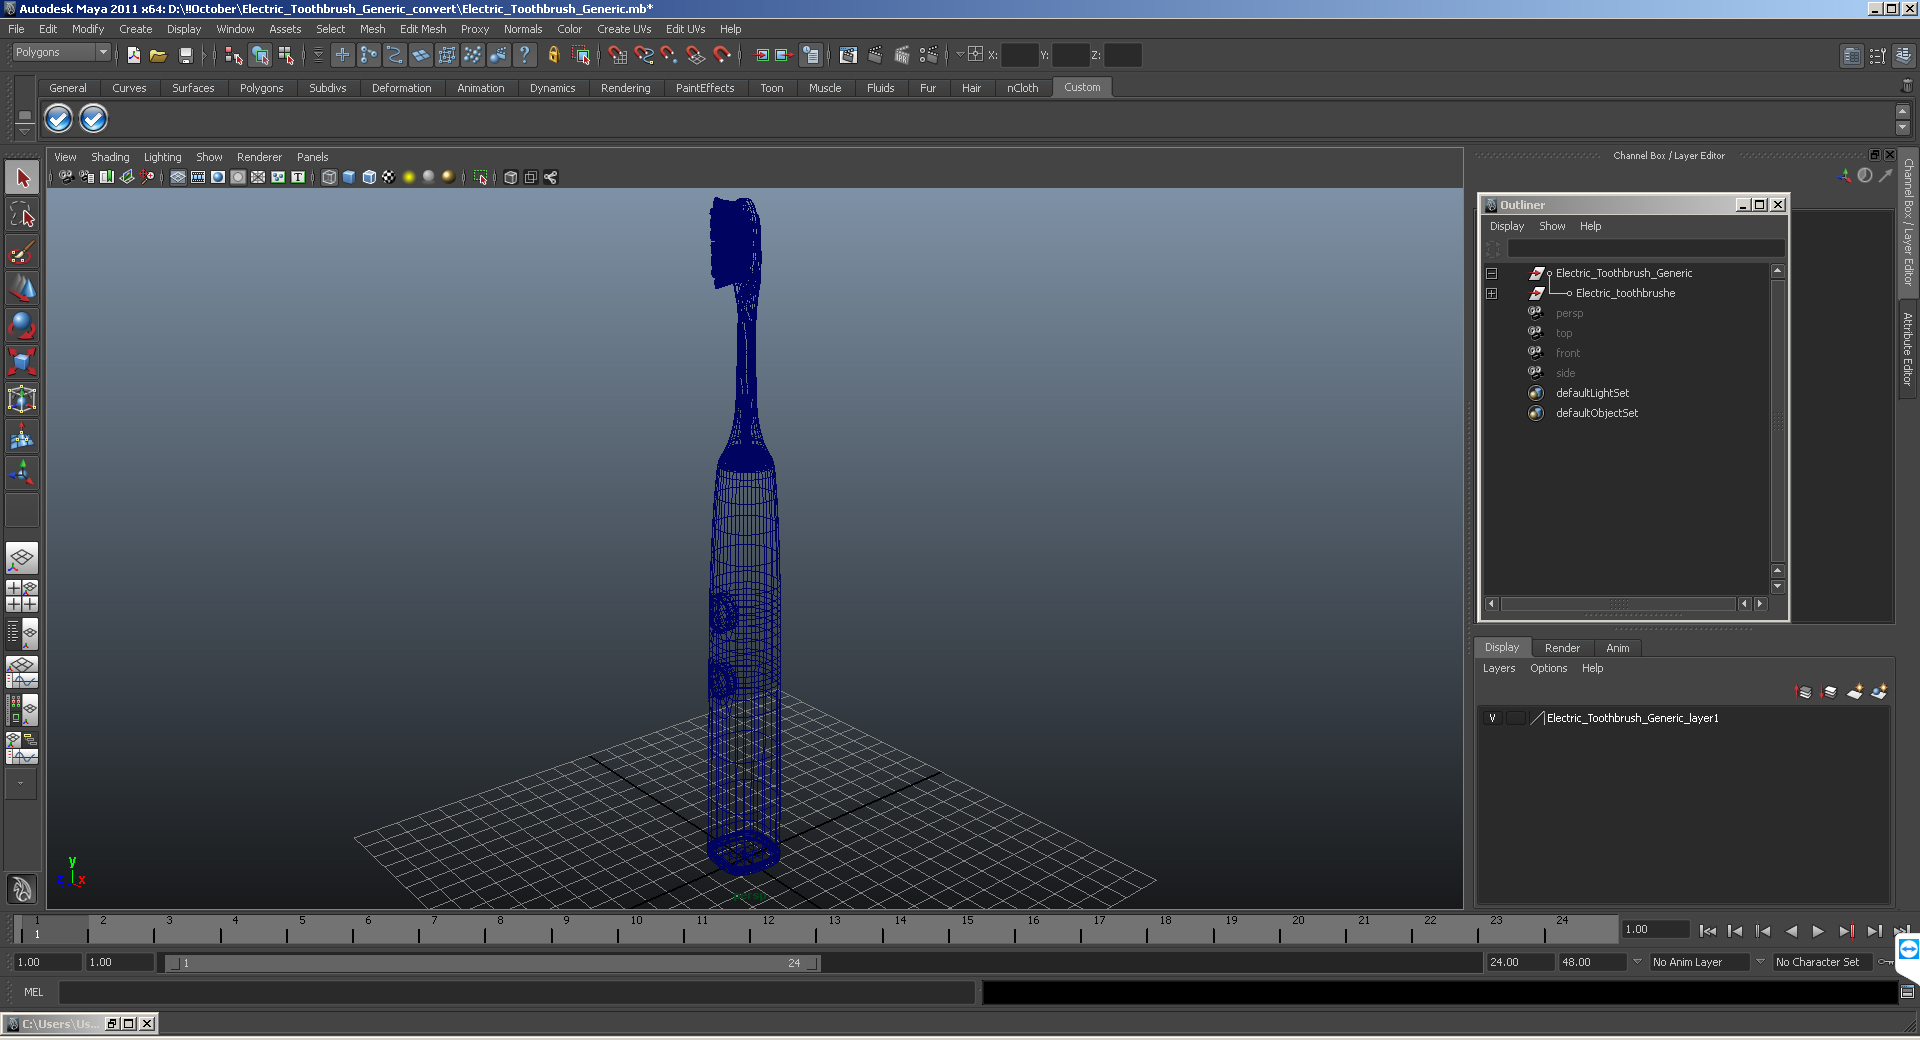Play the animation backwards

click(x=1791, y=931)
